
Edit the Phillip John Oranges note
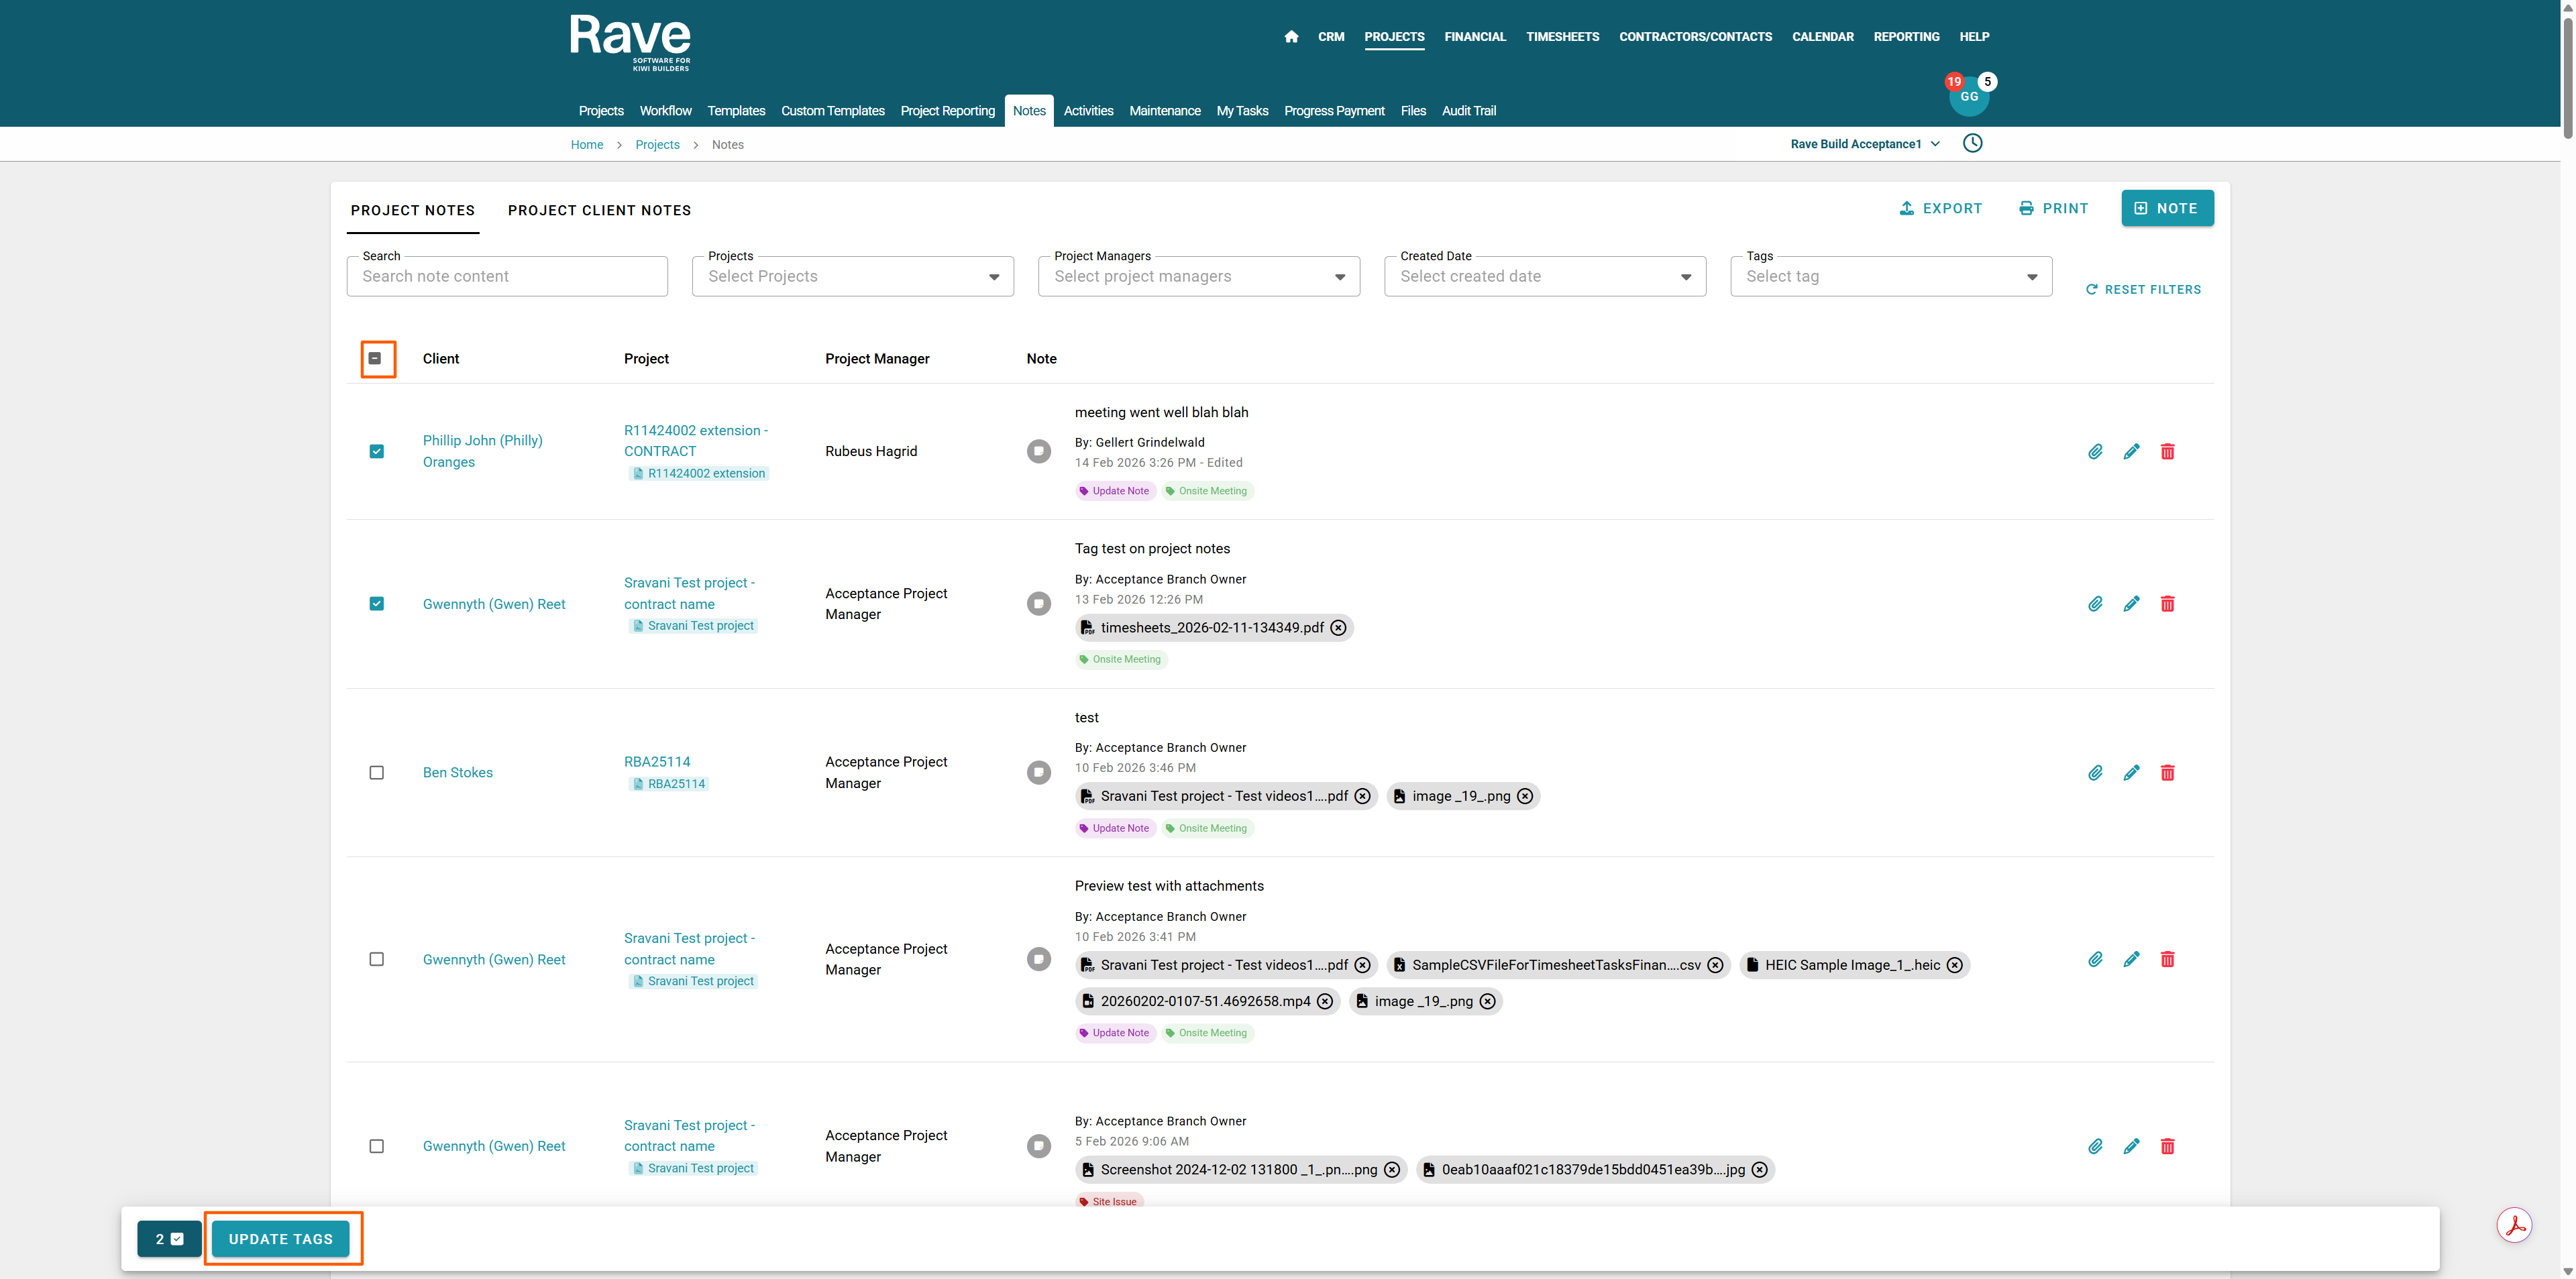tap(2131, 451)
